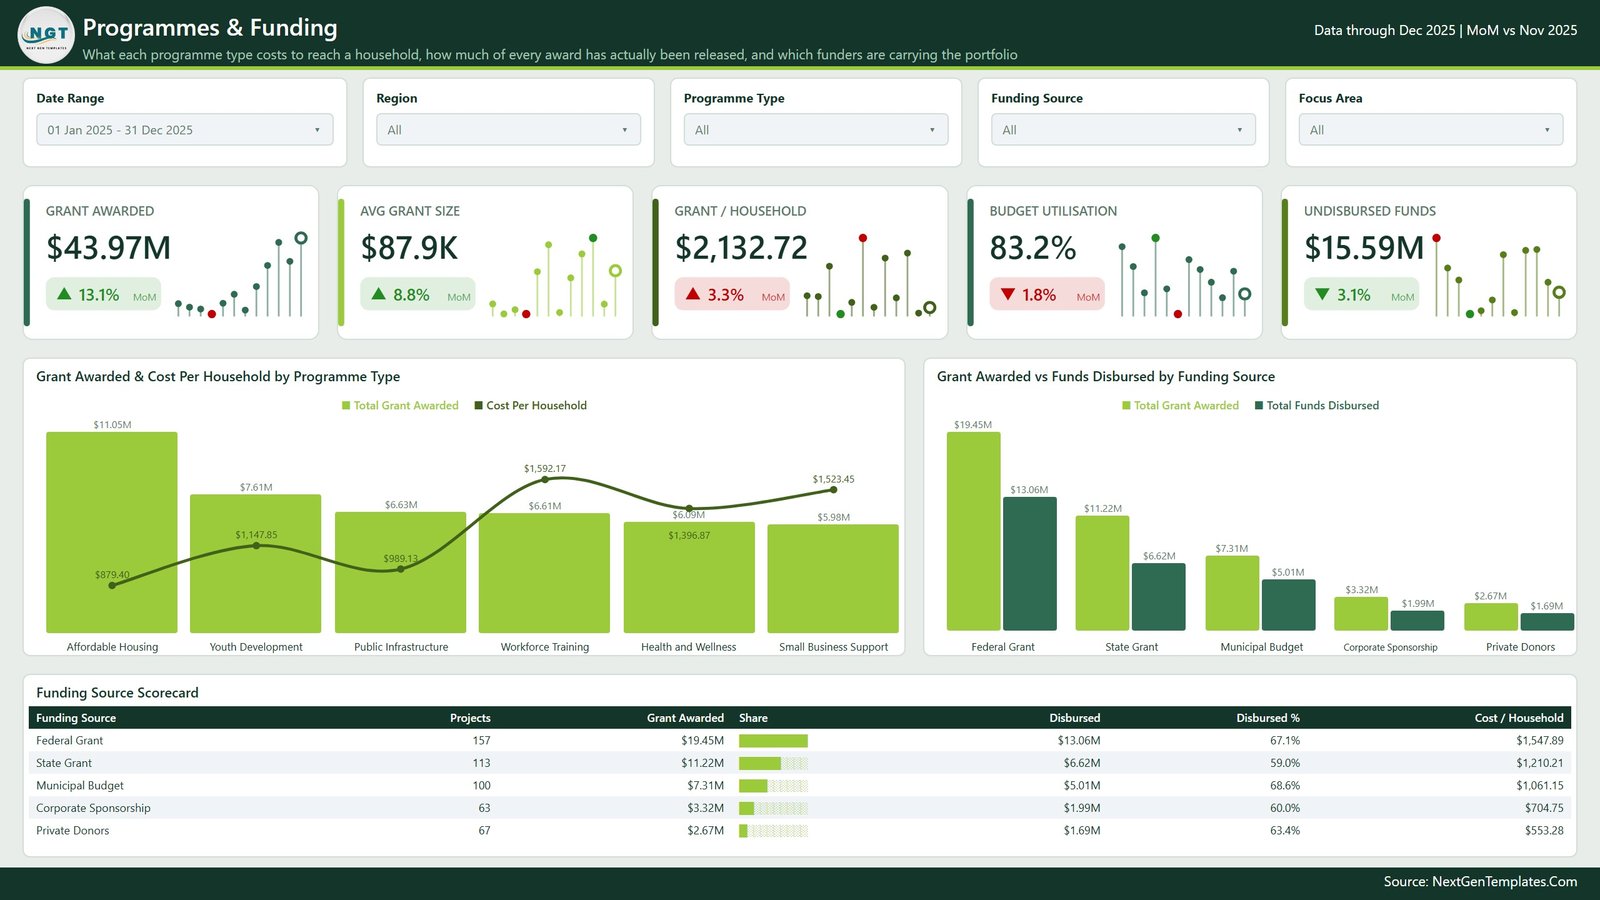Image resolution: width=1600 pixels, height=900 pixels.
Task: Select the Workforce Training bar labeled $6.61M
Action: [x=545, y=573]
